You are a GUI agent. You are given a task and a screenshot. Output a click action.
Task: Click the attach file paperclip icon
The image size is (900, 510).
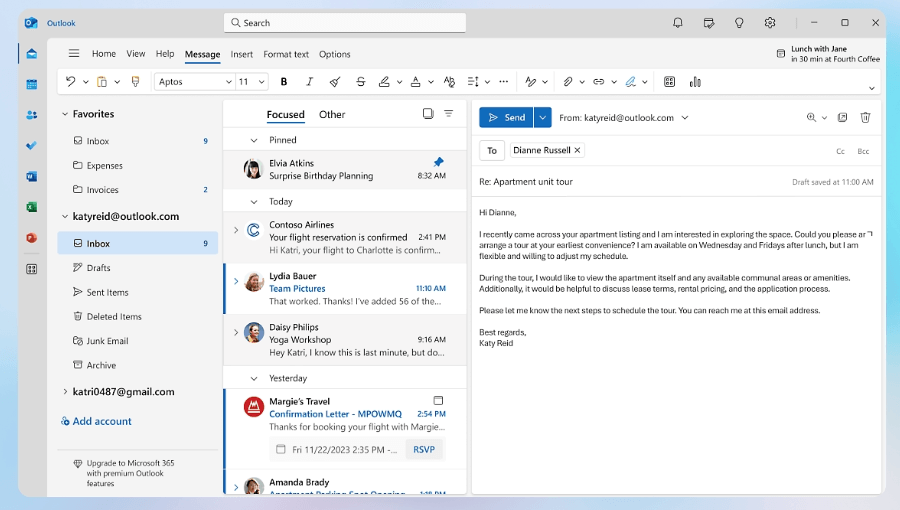tap(567, 82)
